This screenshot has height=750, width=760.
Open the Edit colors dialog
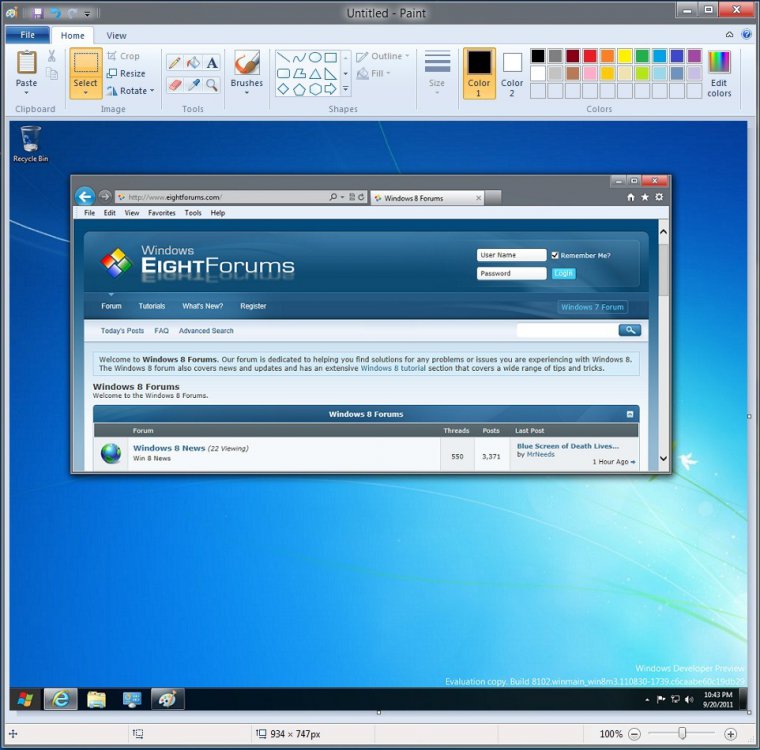point(719,74)
